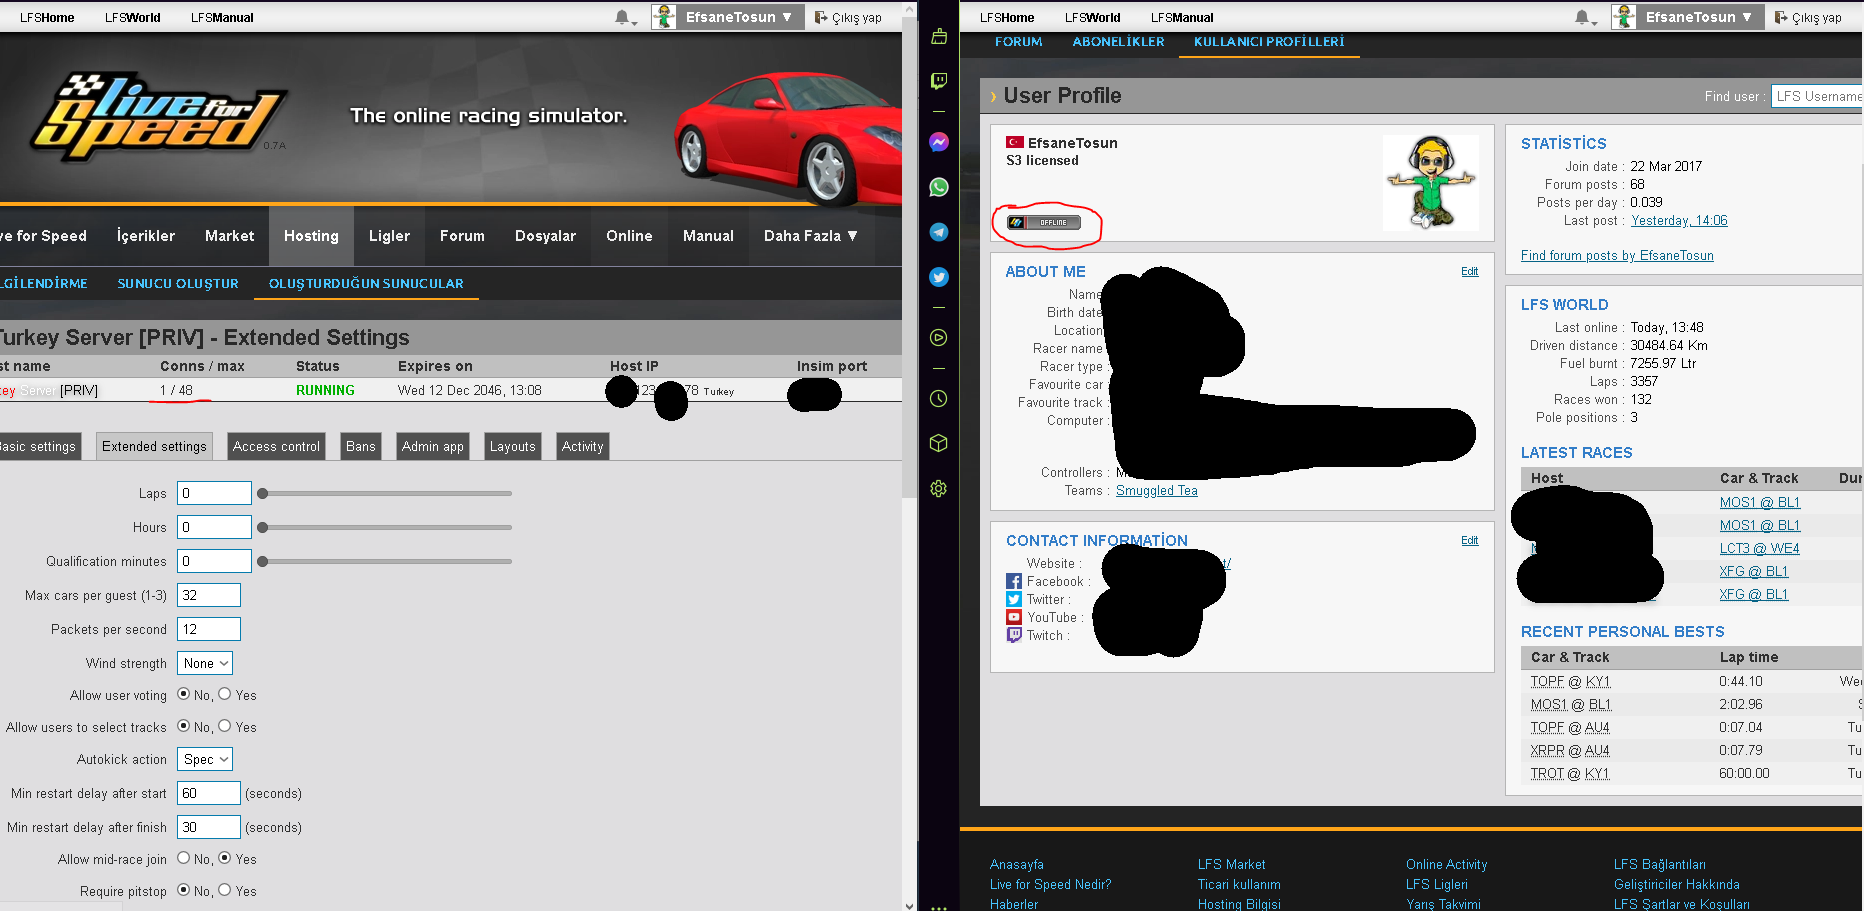Open the Hosting navigation item
This screenshot has height=911, width=1864.
click(x=311, y=236)
